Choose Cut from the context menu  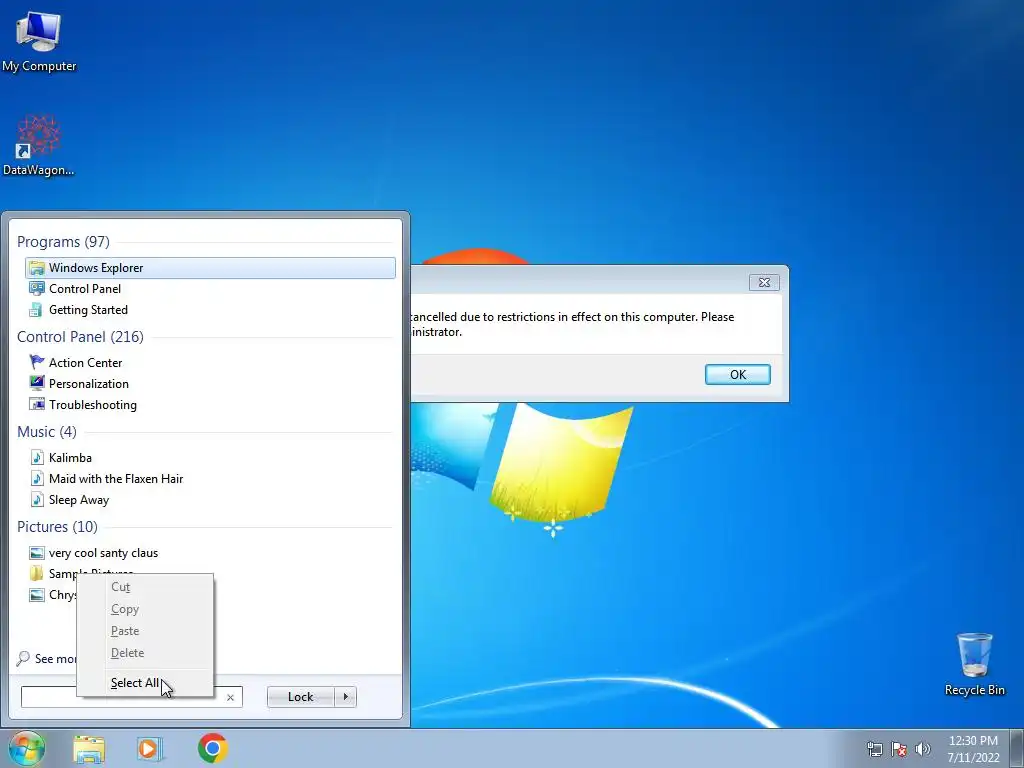click(145, 587)
